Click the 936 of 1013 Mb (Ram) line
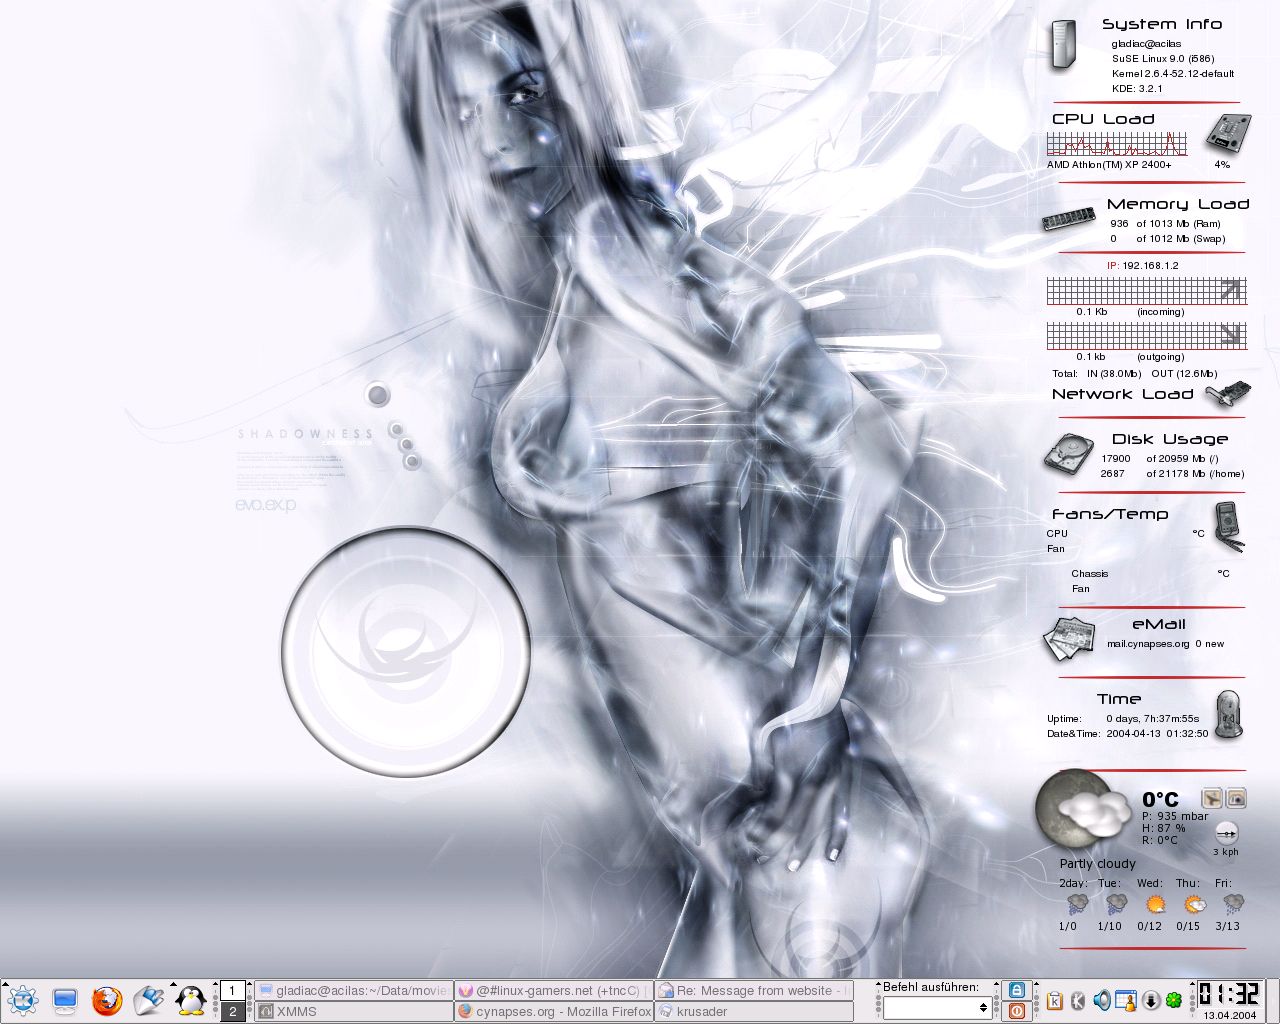Image resolution: width=1280 pixels, height=1024 pixels. (x=1165, y=224)
